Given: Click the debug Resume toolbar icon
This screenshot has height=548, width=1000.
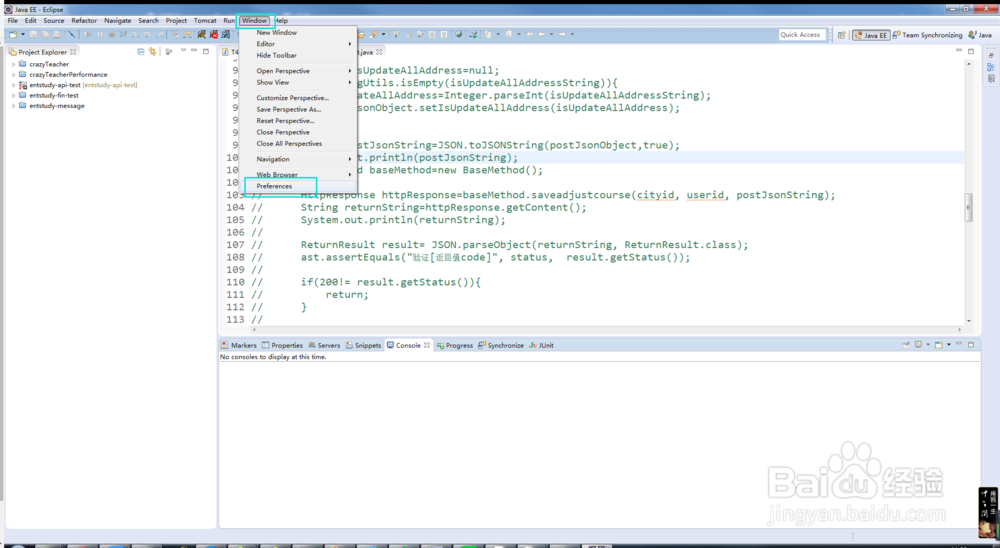Looking at the screenshot, I should tap(88, 34).
